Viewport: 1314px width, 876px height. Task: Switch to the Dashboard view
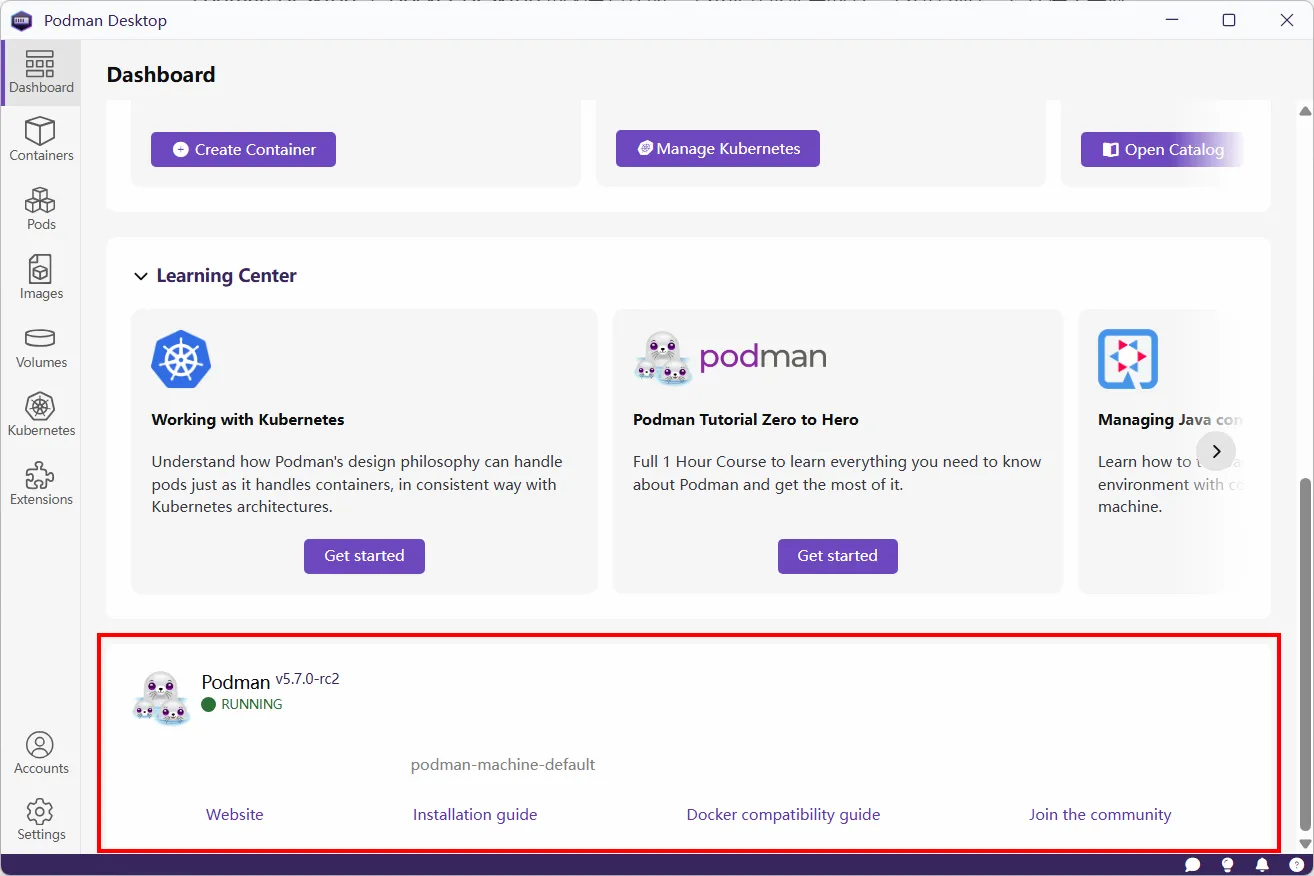pos(41,72)
